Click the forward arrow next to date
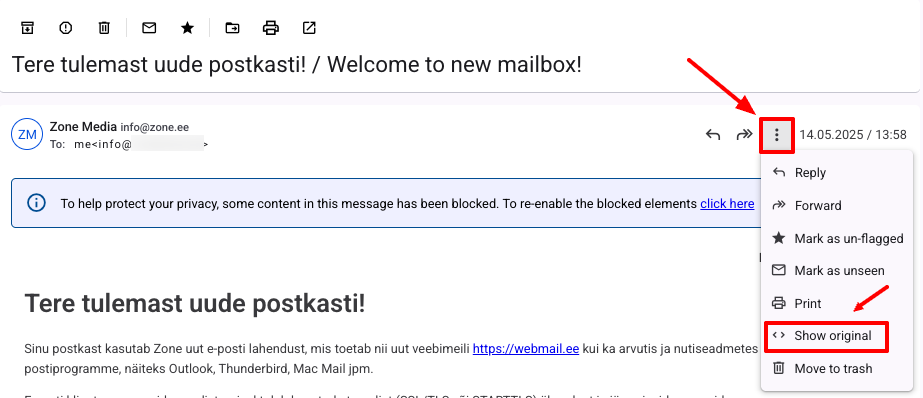Viewport: 923px width, 398px height. [745, 135]
